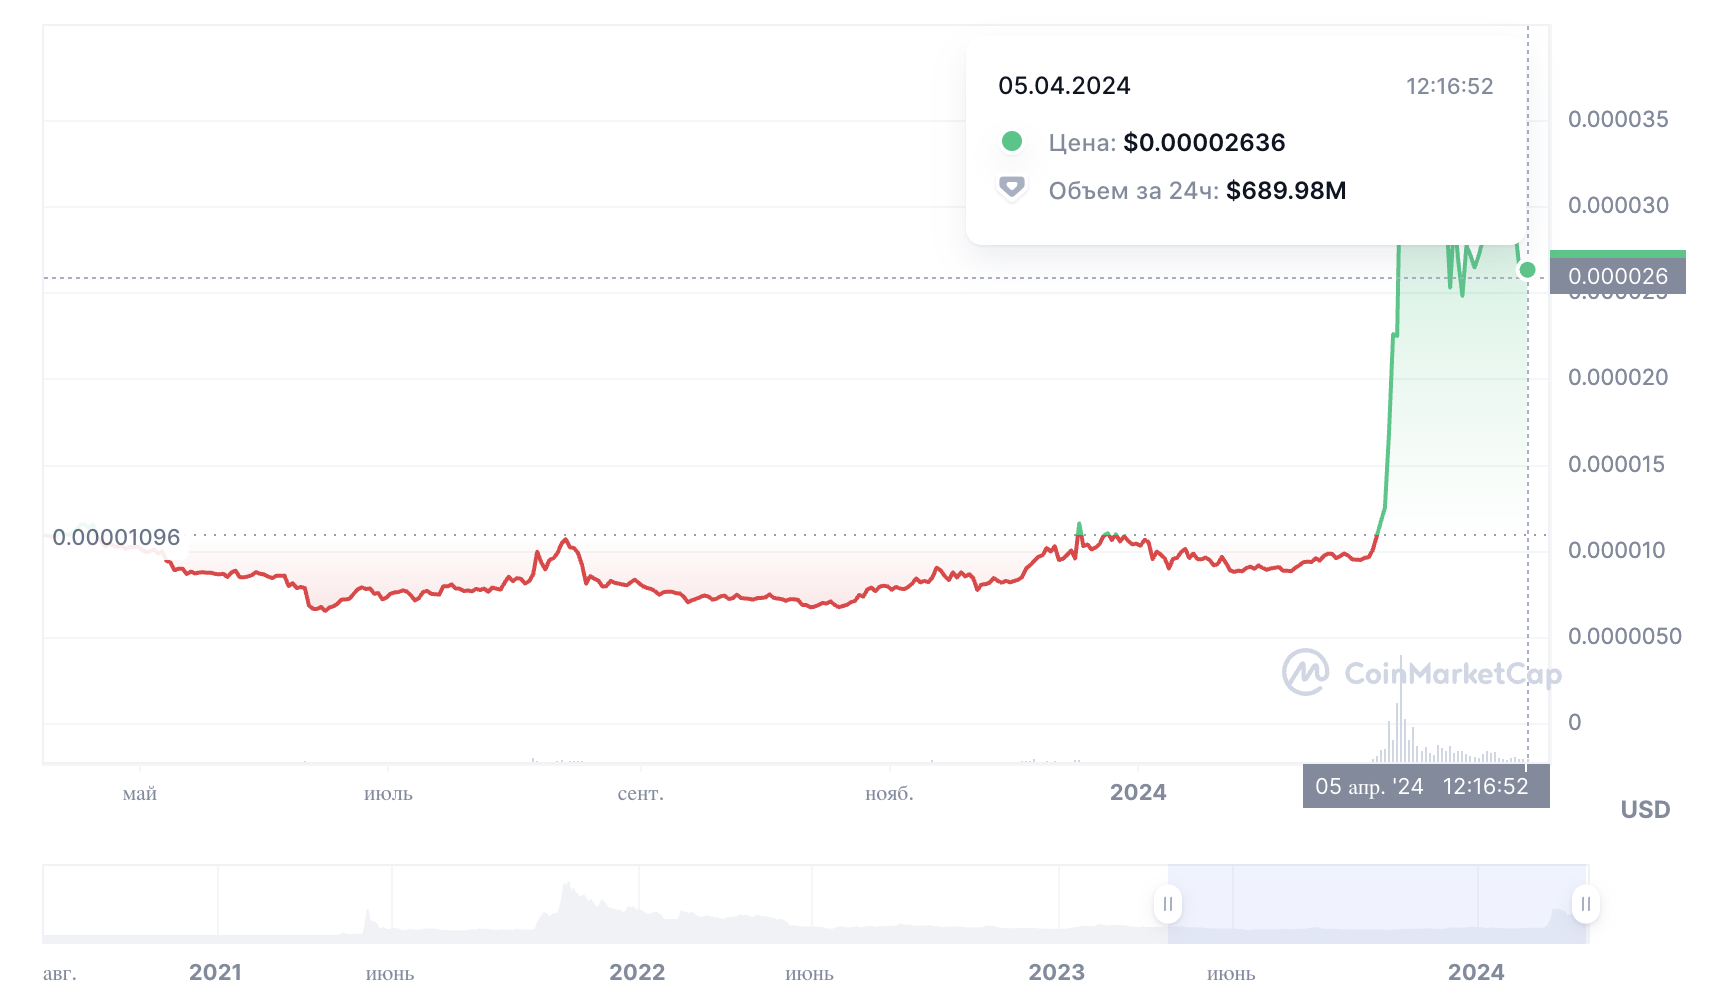Click the crosshair date label 05 апр. '24

pos(1369,786)
